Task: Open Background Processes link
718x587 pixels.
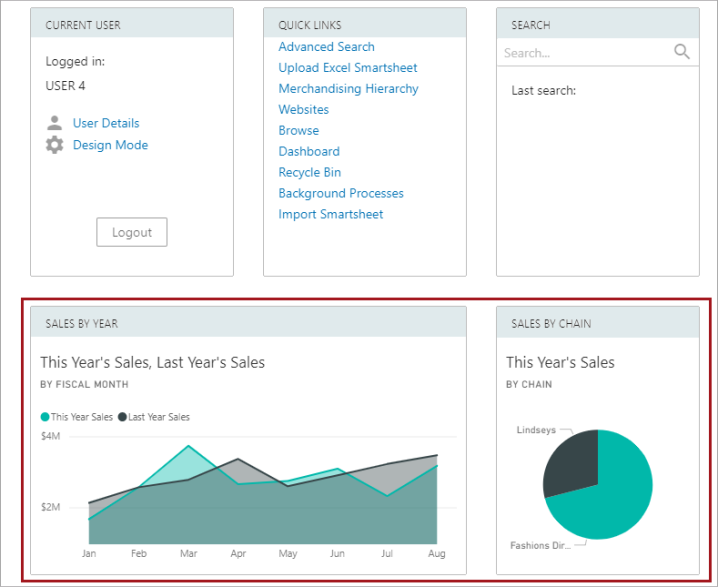Action: click(341, 193)
